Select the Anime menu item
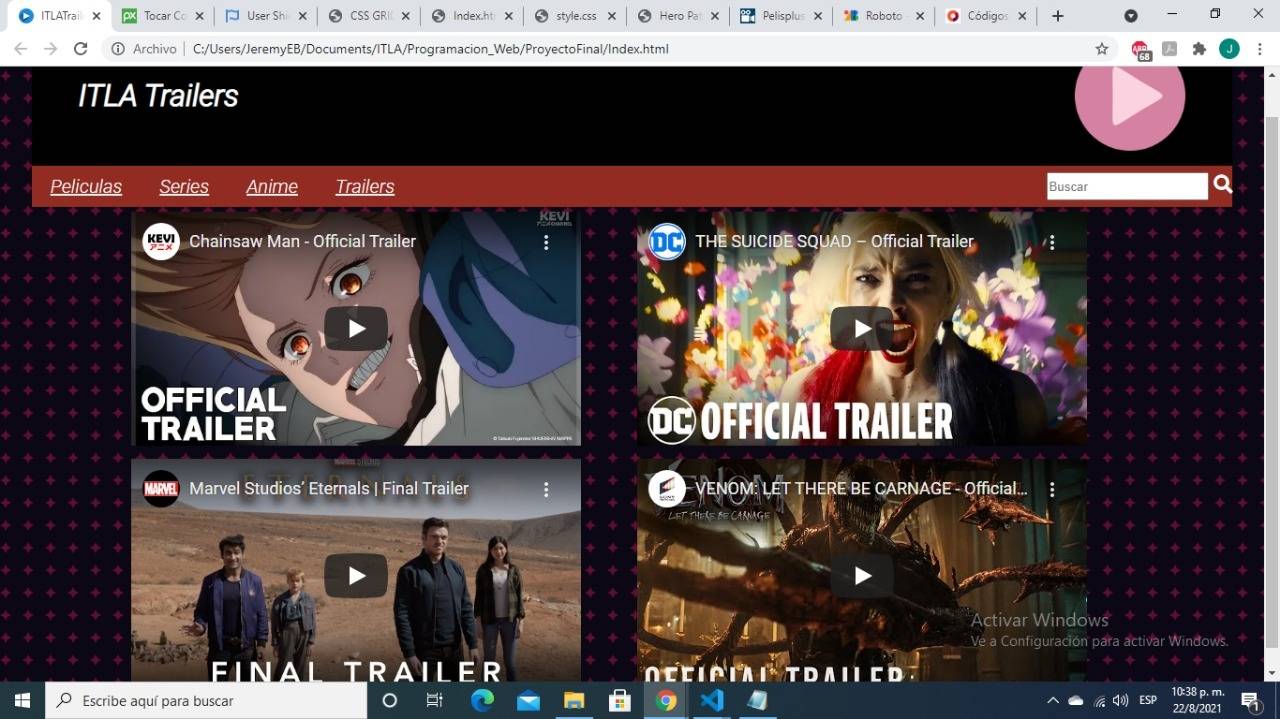Image resolution: width=1280 pixels, height=719 pixels. 272,187
